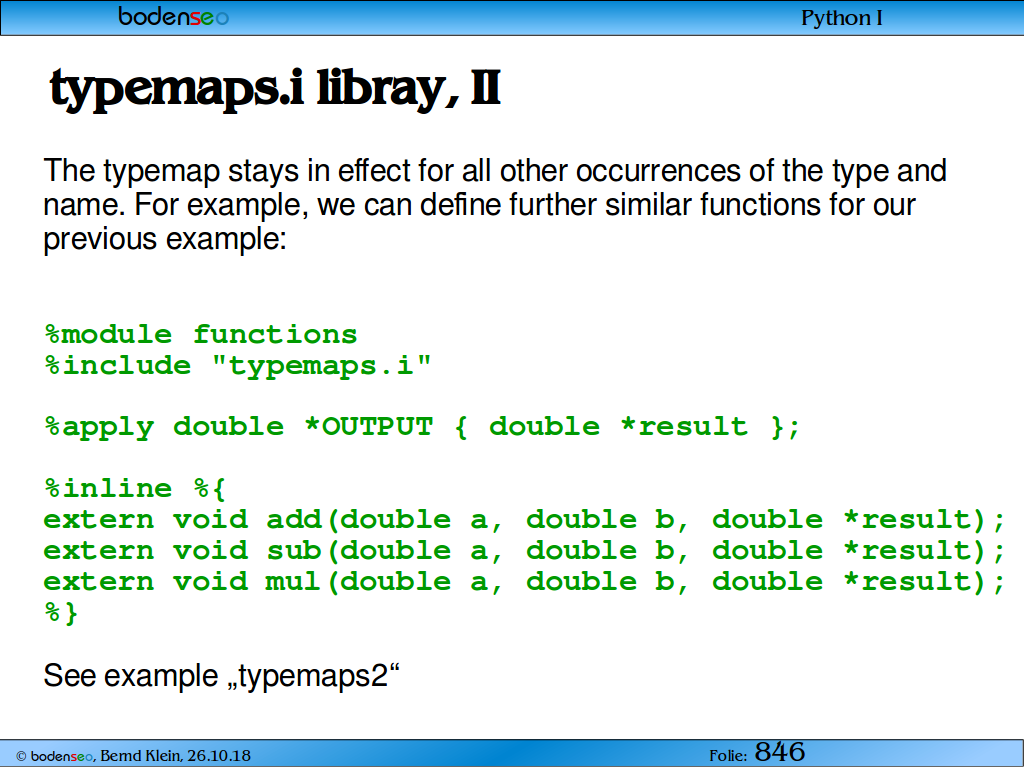Click the bodenseo logo in the header
1024x768 pixels.
click(x=174, y=16)
